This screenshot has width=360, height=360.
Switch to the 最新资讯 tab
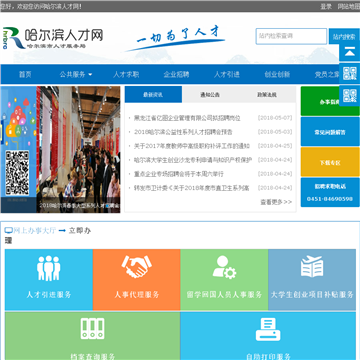tap(153, 95)
